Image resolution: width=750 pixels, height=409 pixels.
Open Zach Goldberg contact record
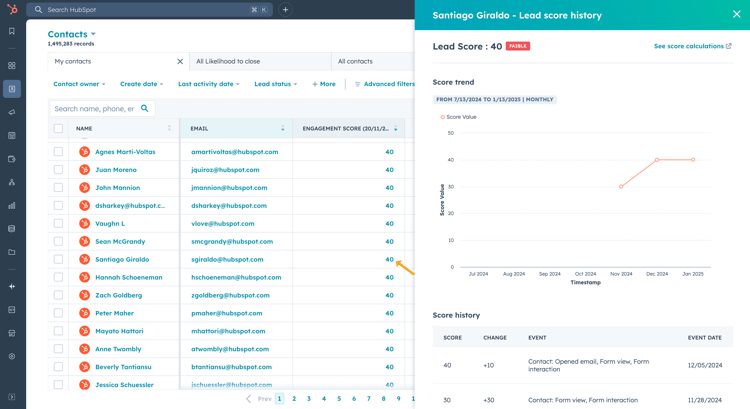tap(119, 295)
